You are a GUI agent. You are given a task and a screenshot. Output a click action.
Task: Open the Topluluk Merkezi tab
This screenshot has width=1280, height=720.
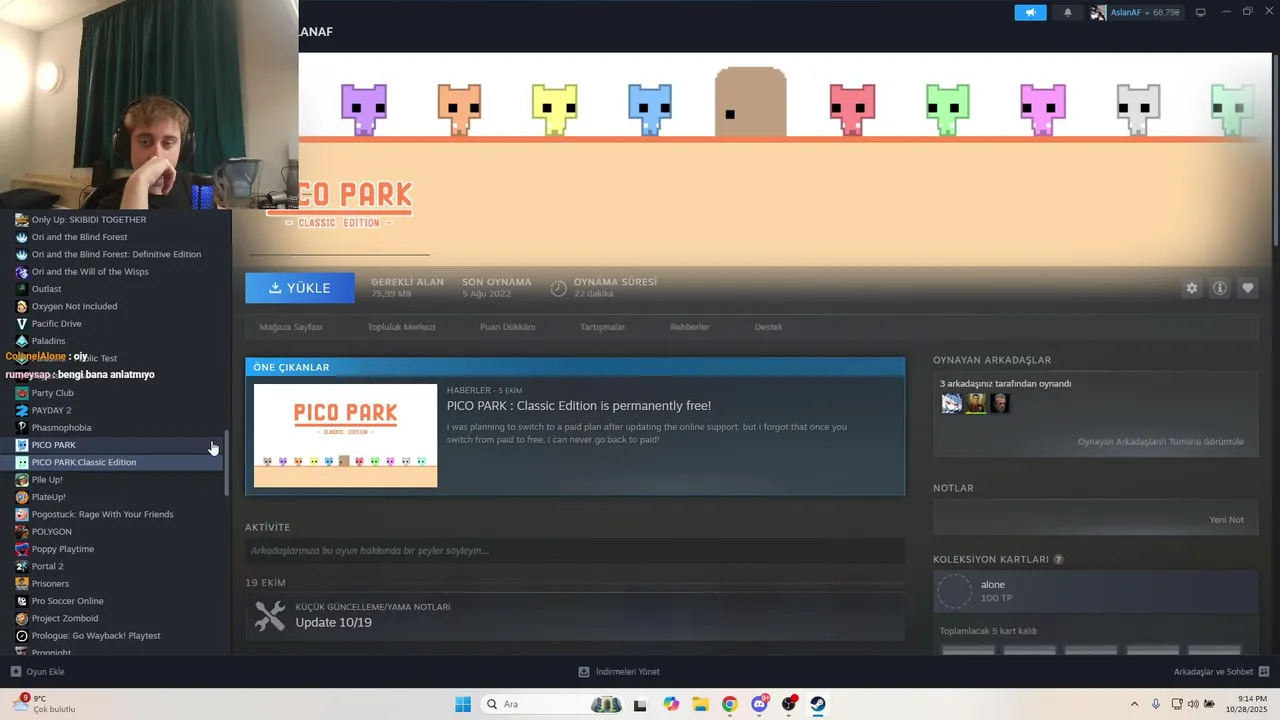click(401, 327)
